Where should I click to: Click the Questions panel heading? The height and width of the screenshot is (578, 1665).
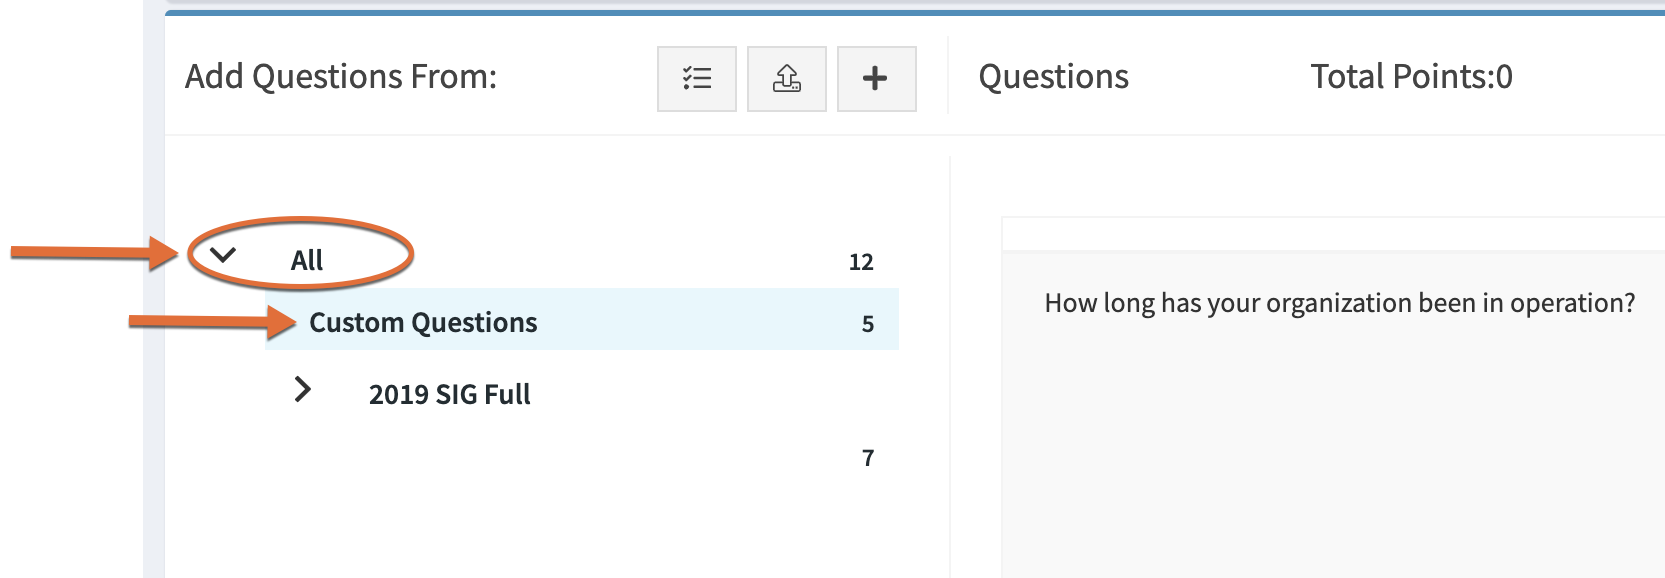click(x=1054, y=77)
